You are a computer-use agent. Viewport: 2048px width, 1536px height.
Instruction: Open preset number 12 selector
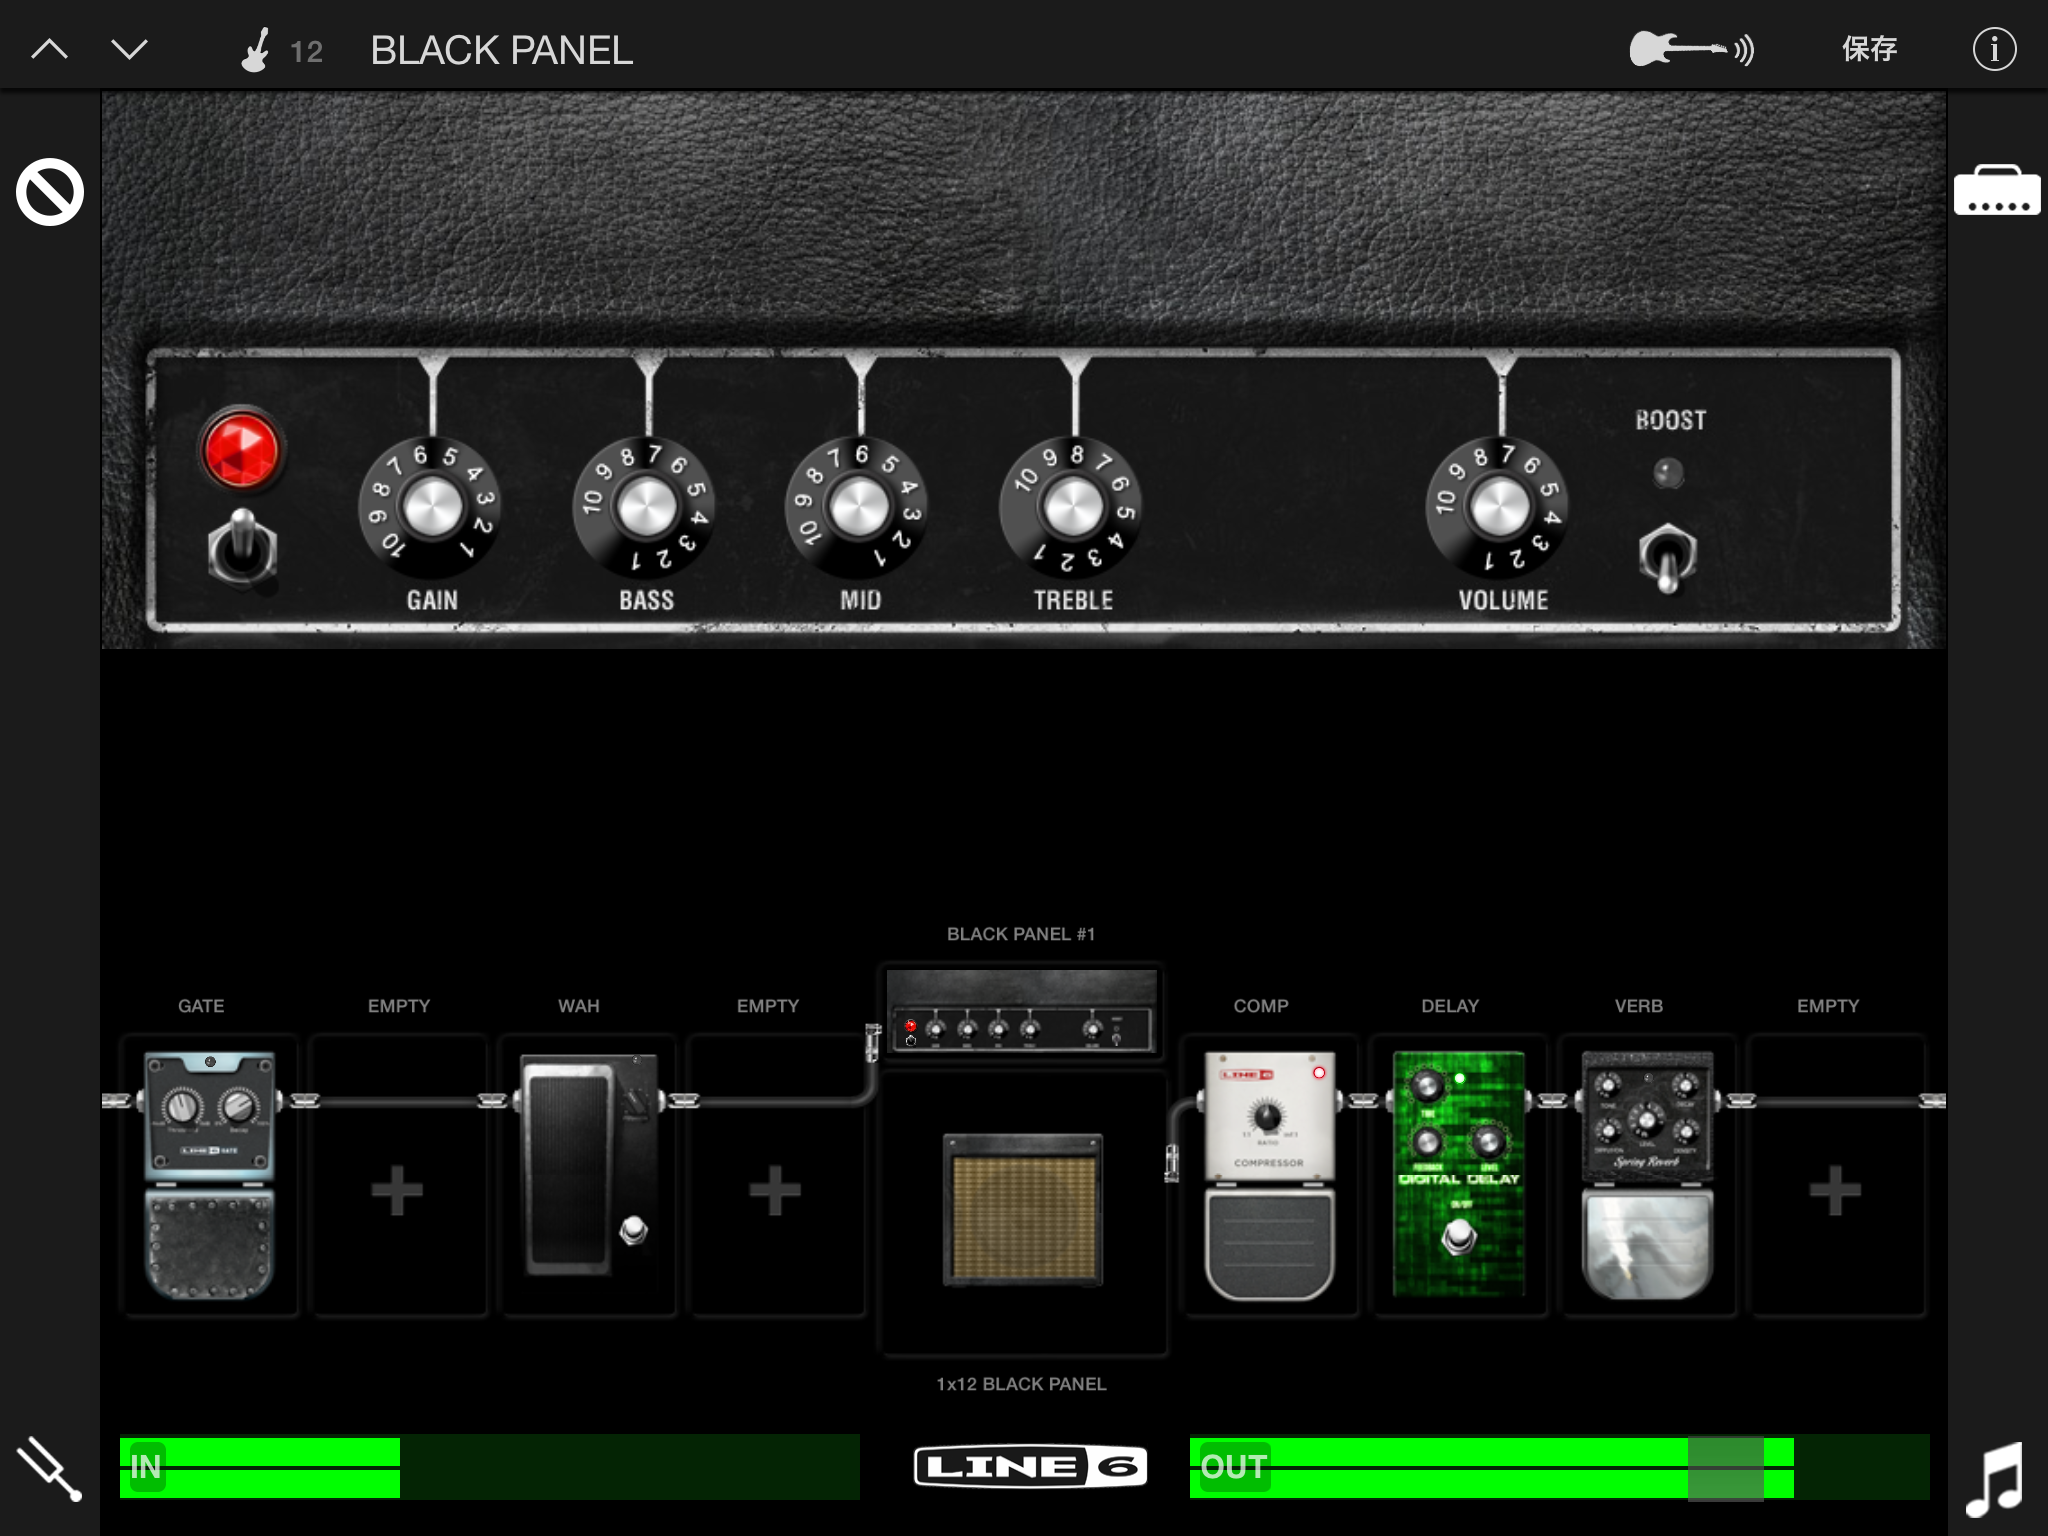[x=306, y=51]
